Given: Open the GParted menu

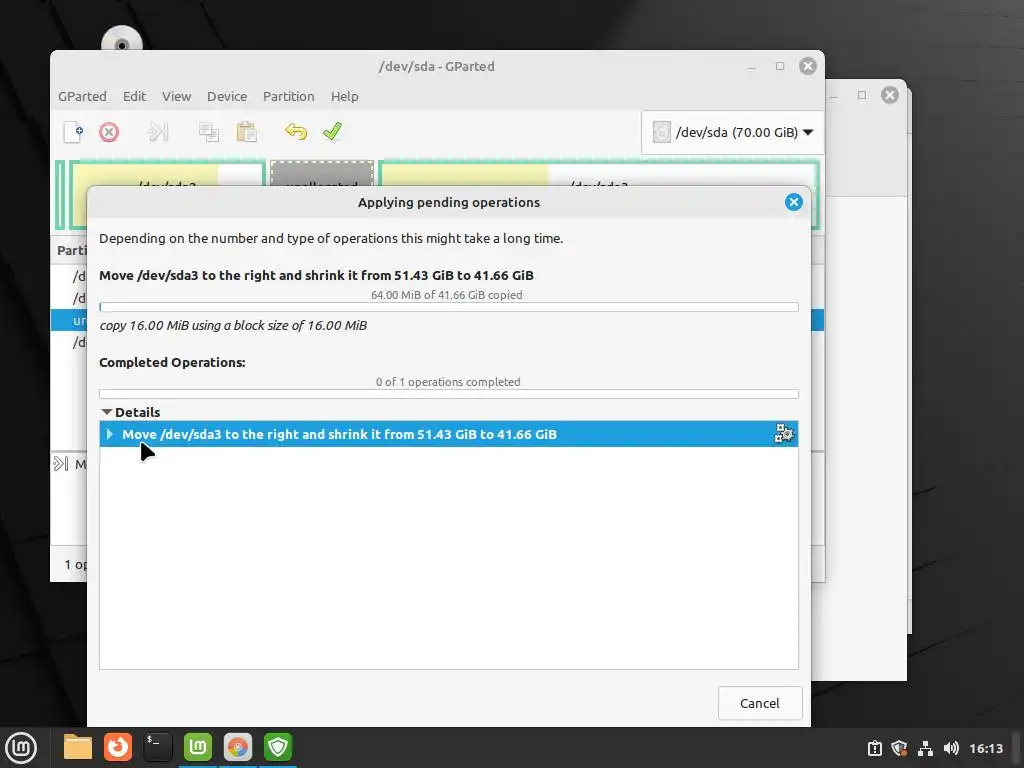Looking at the screenshot, I should tap(82, 97).
